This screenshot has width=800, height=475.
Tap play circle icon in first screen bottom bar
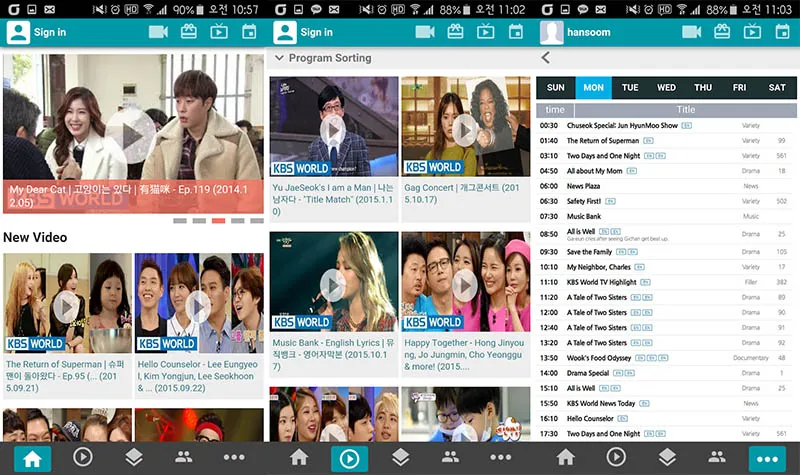coord(83,457)
